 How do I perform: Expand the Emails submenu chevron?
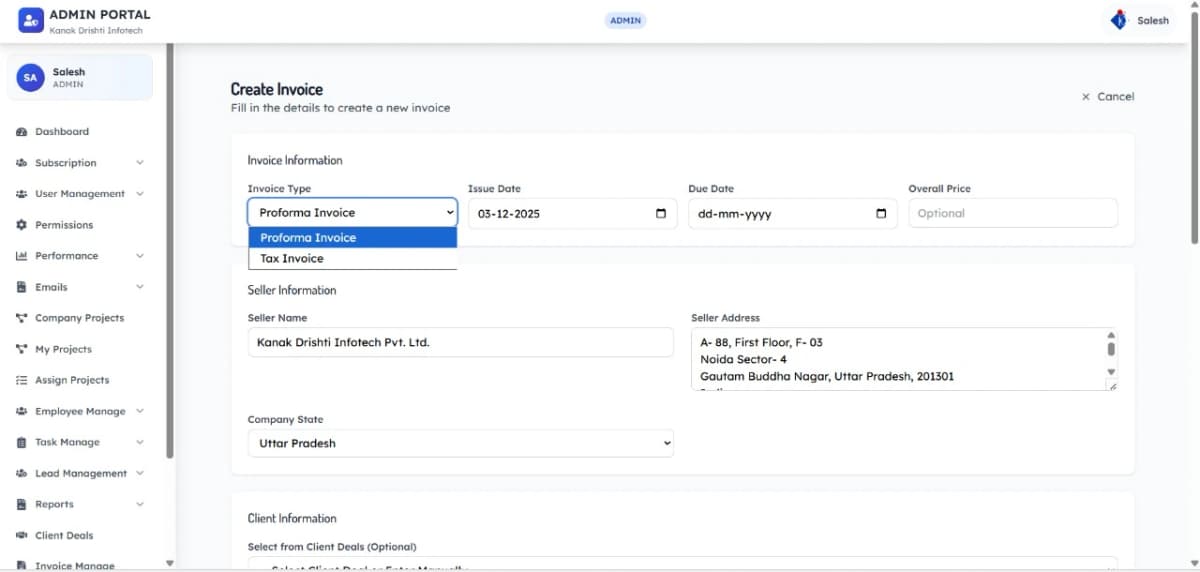point(140,287)
